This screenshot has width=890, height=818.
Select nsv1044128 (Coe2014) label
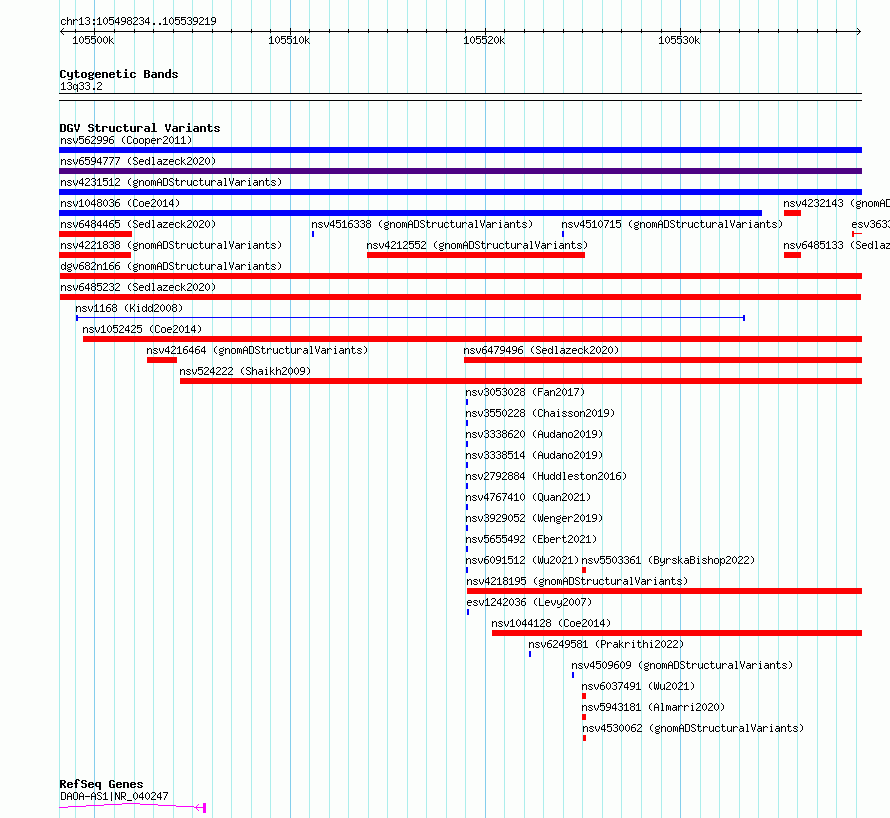click(x=551, y=623)
